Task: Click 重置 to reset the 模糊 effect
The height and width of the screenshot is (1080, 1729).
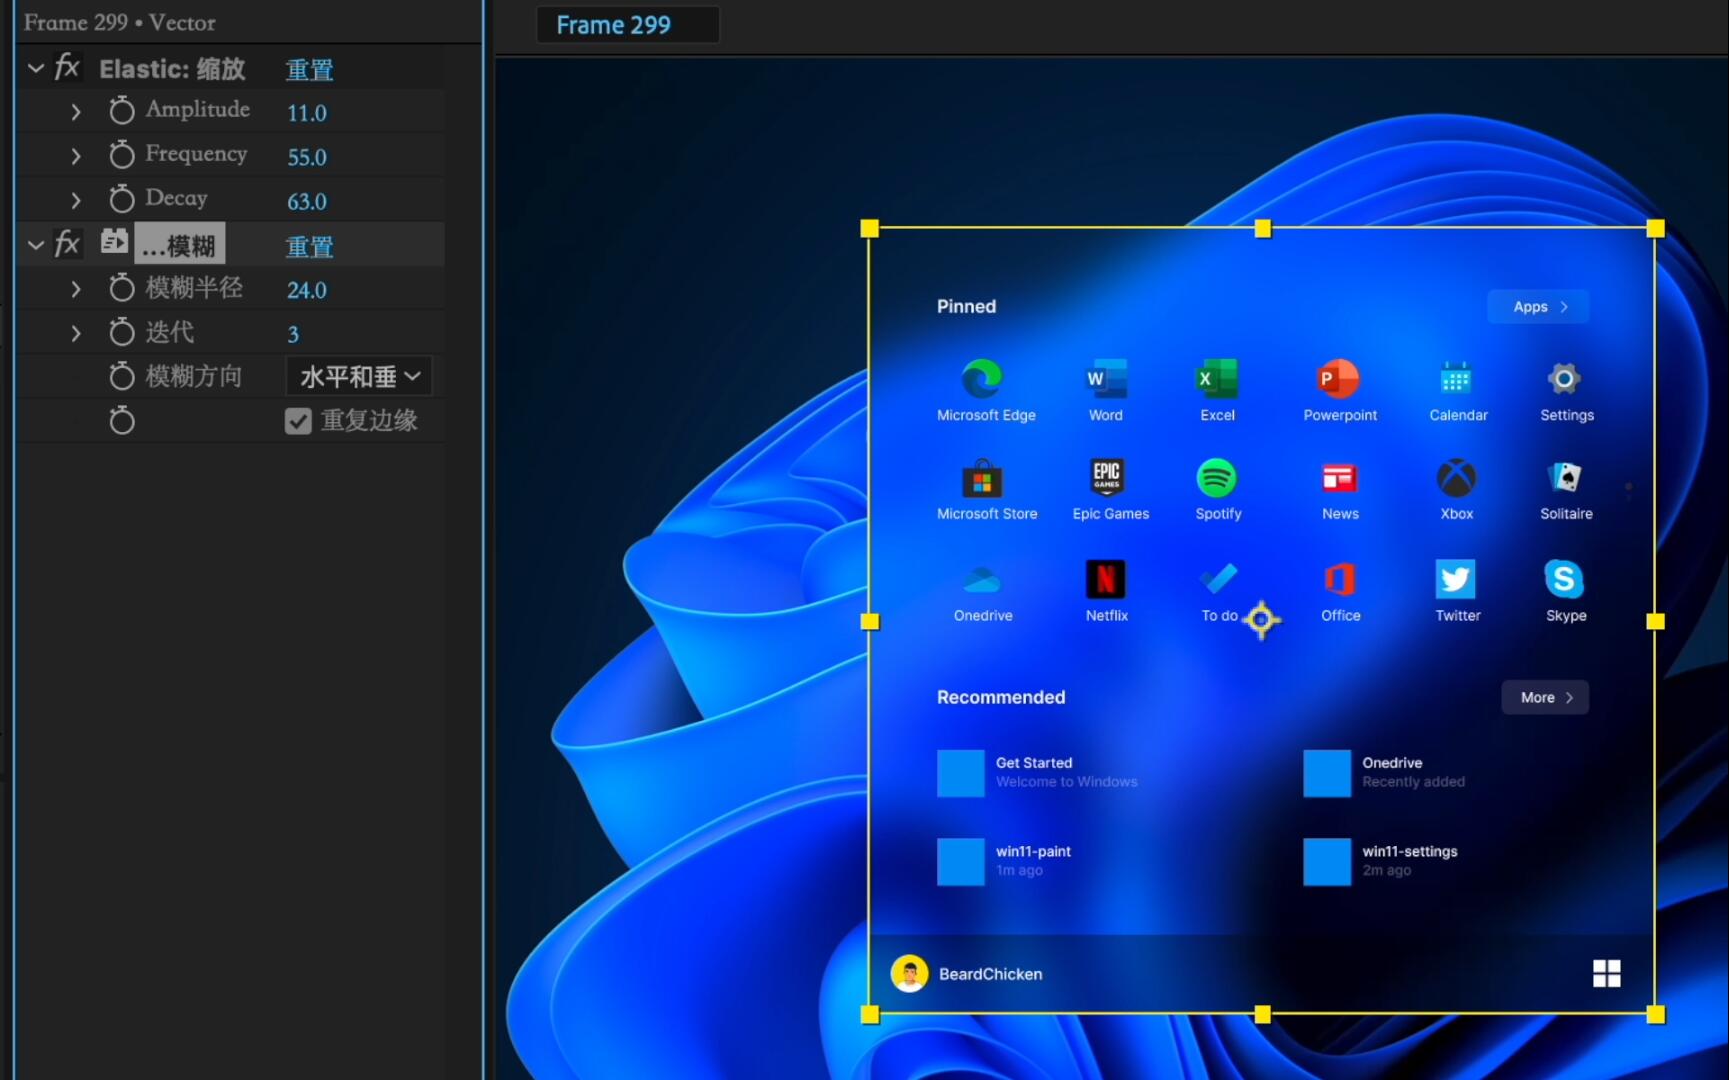Action: [x=309, y=246]
